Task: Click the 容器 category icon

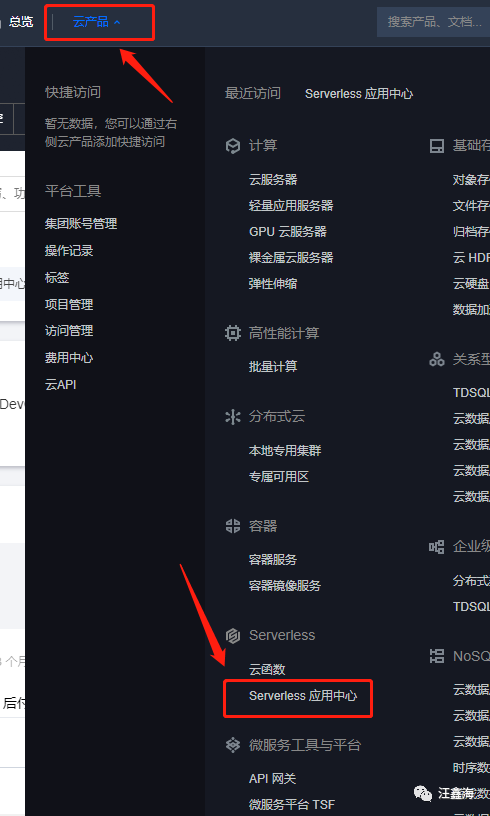Action: [x=233, y=526]
